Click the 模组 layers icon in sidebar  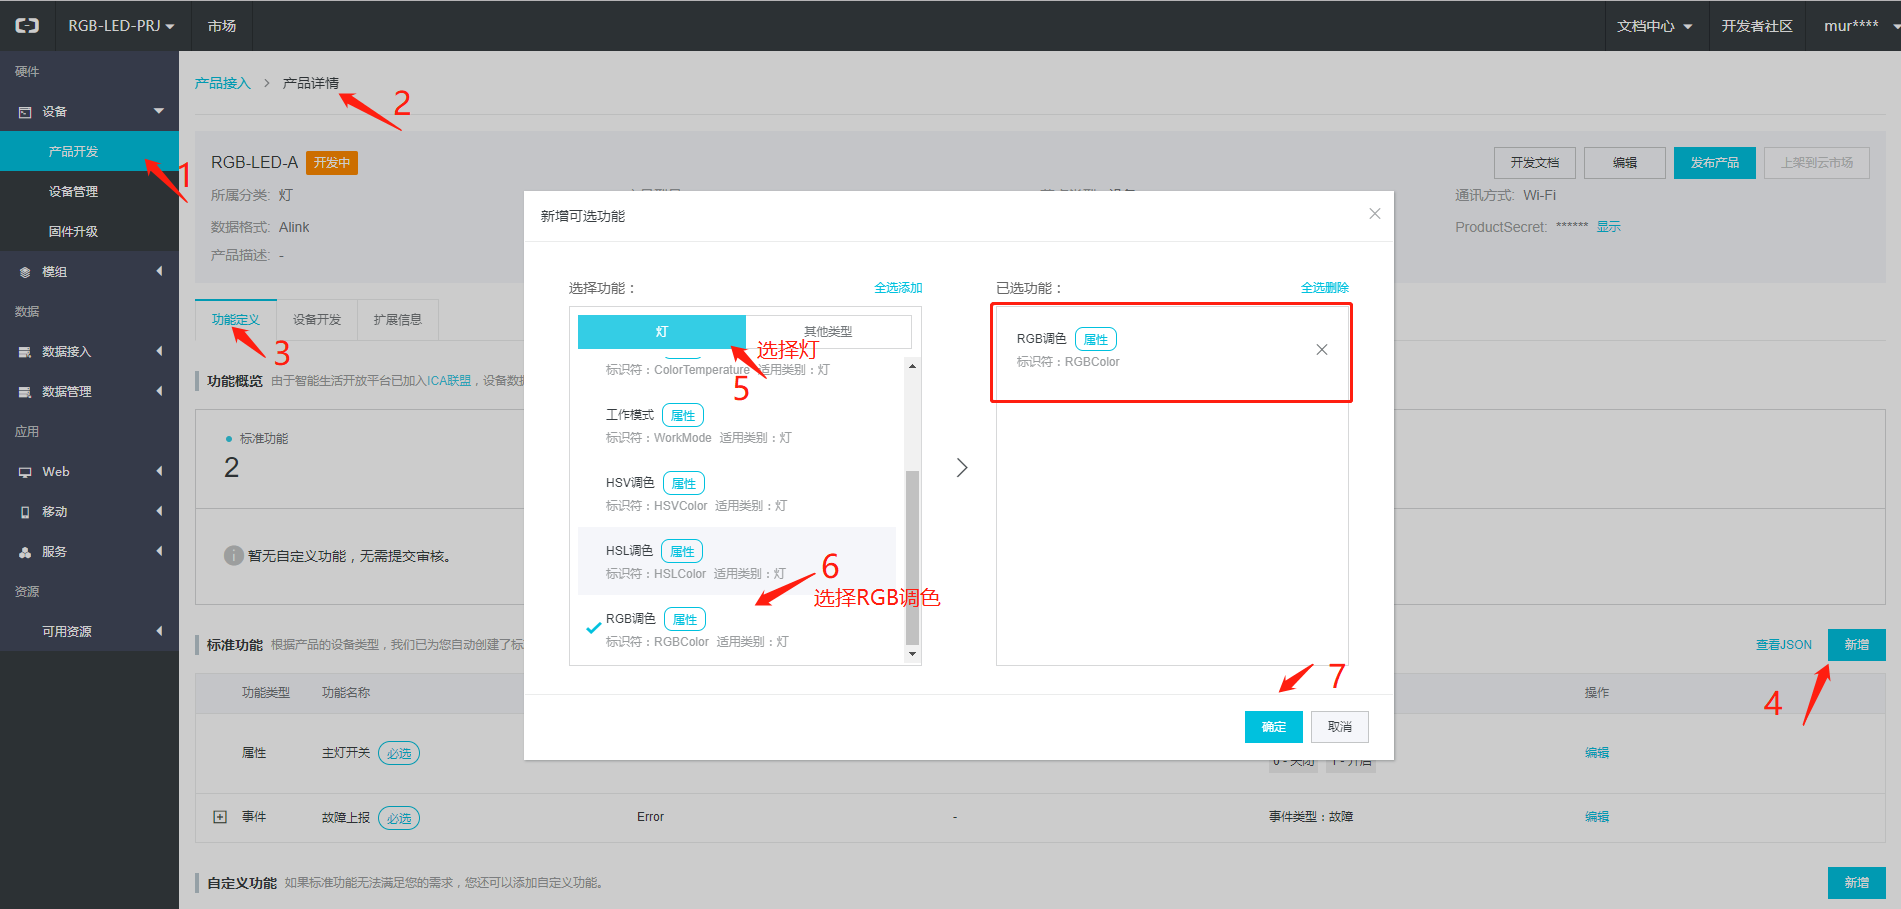[x=25, y=272]
